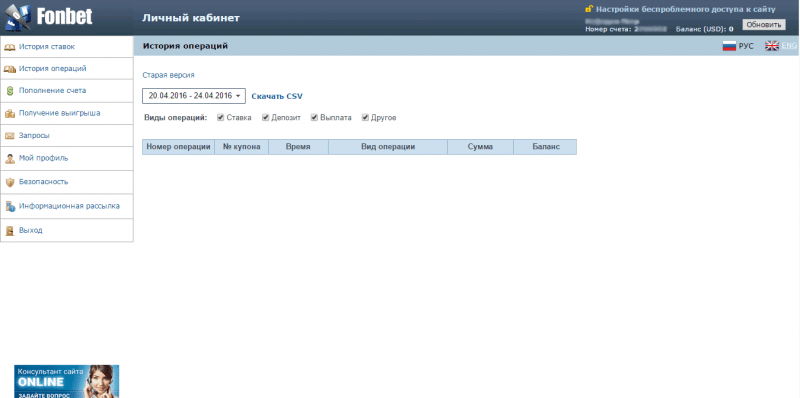Viewport: 800px width, 398px height.
Task: Click the dollar icon beside Пополнение счета
Action: (10, 91)
